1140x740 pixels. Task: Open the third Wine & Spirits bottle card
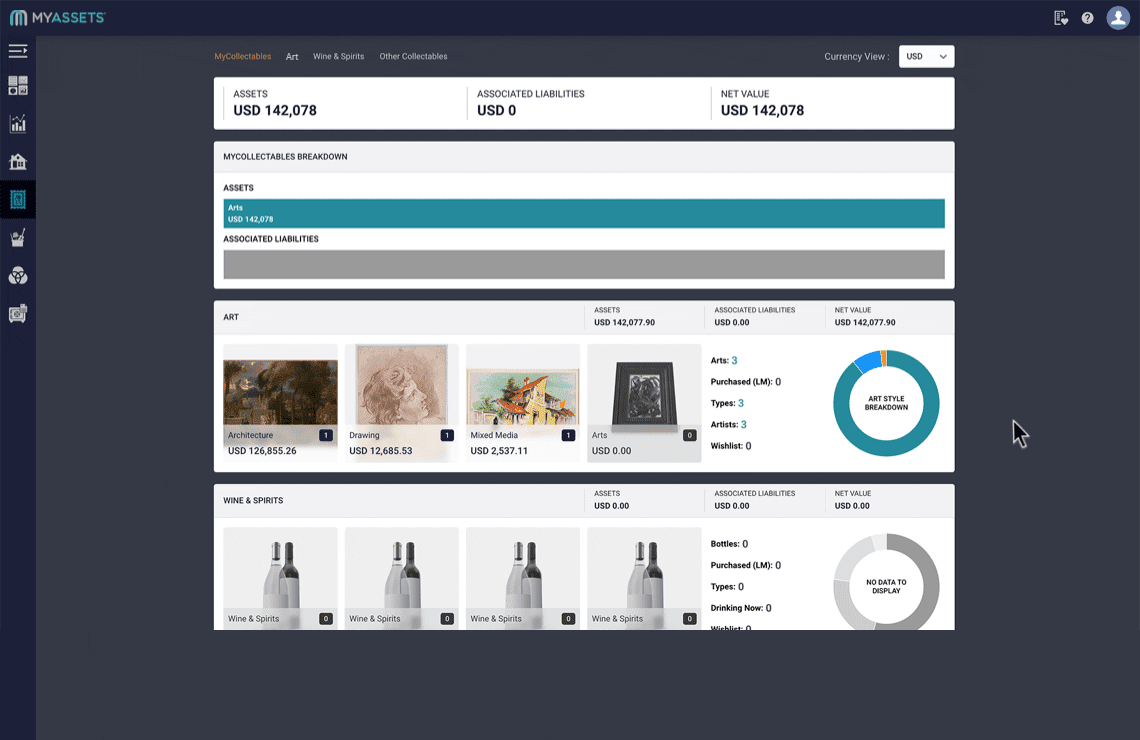click(x=523, y=578)
